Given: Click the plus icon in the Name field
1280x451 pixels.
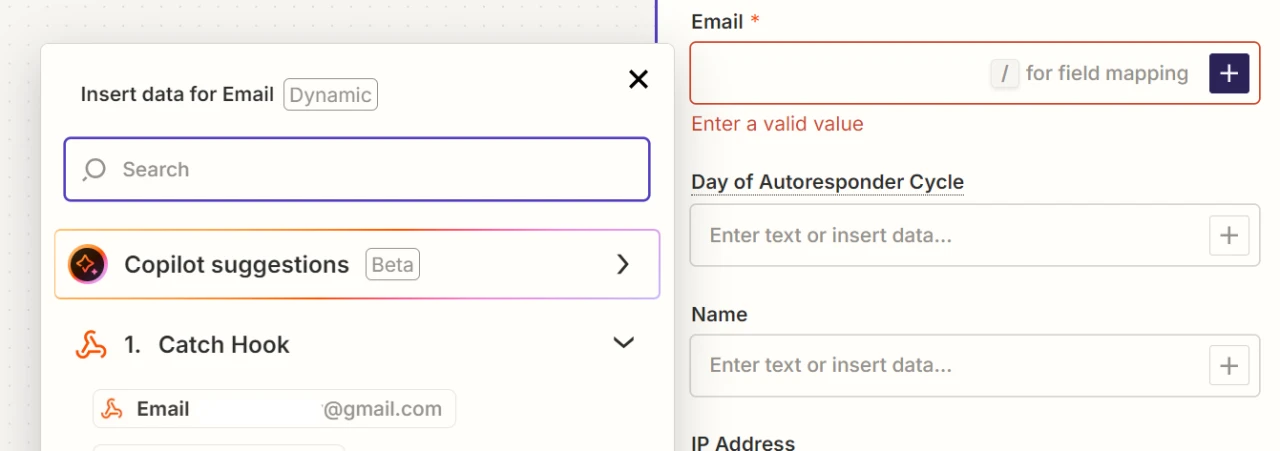Looking at the screenshot, I should 1229,366.
